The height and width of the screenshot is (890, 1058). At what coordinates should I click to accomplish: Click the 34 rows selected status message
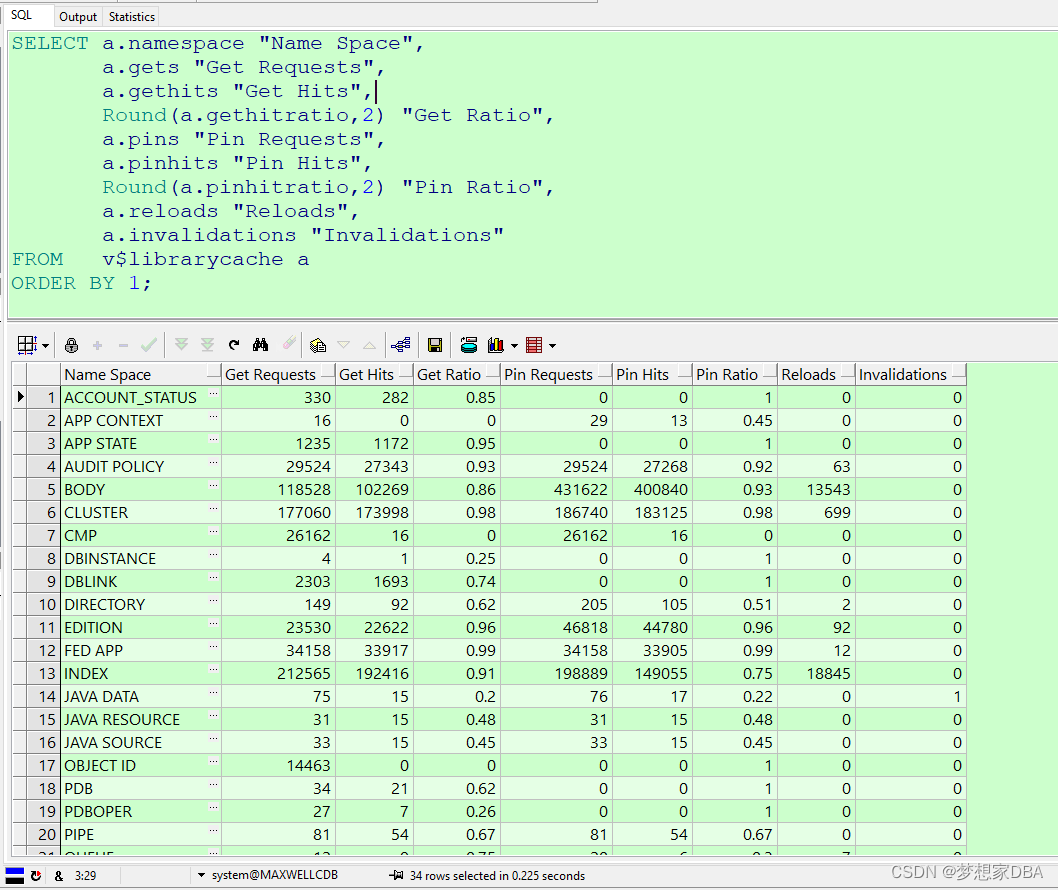pos(497,876)
